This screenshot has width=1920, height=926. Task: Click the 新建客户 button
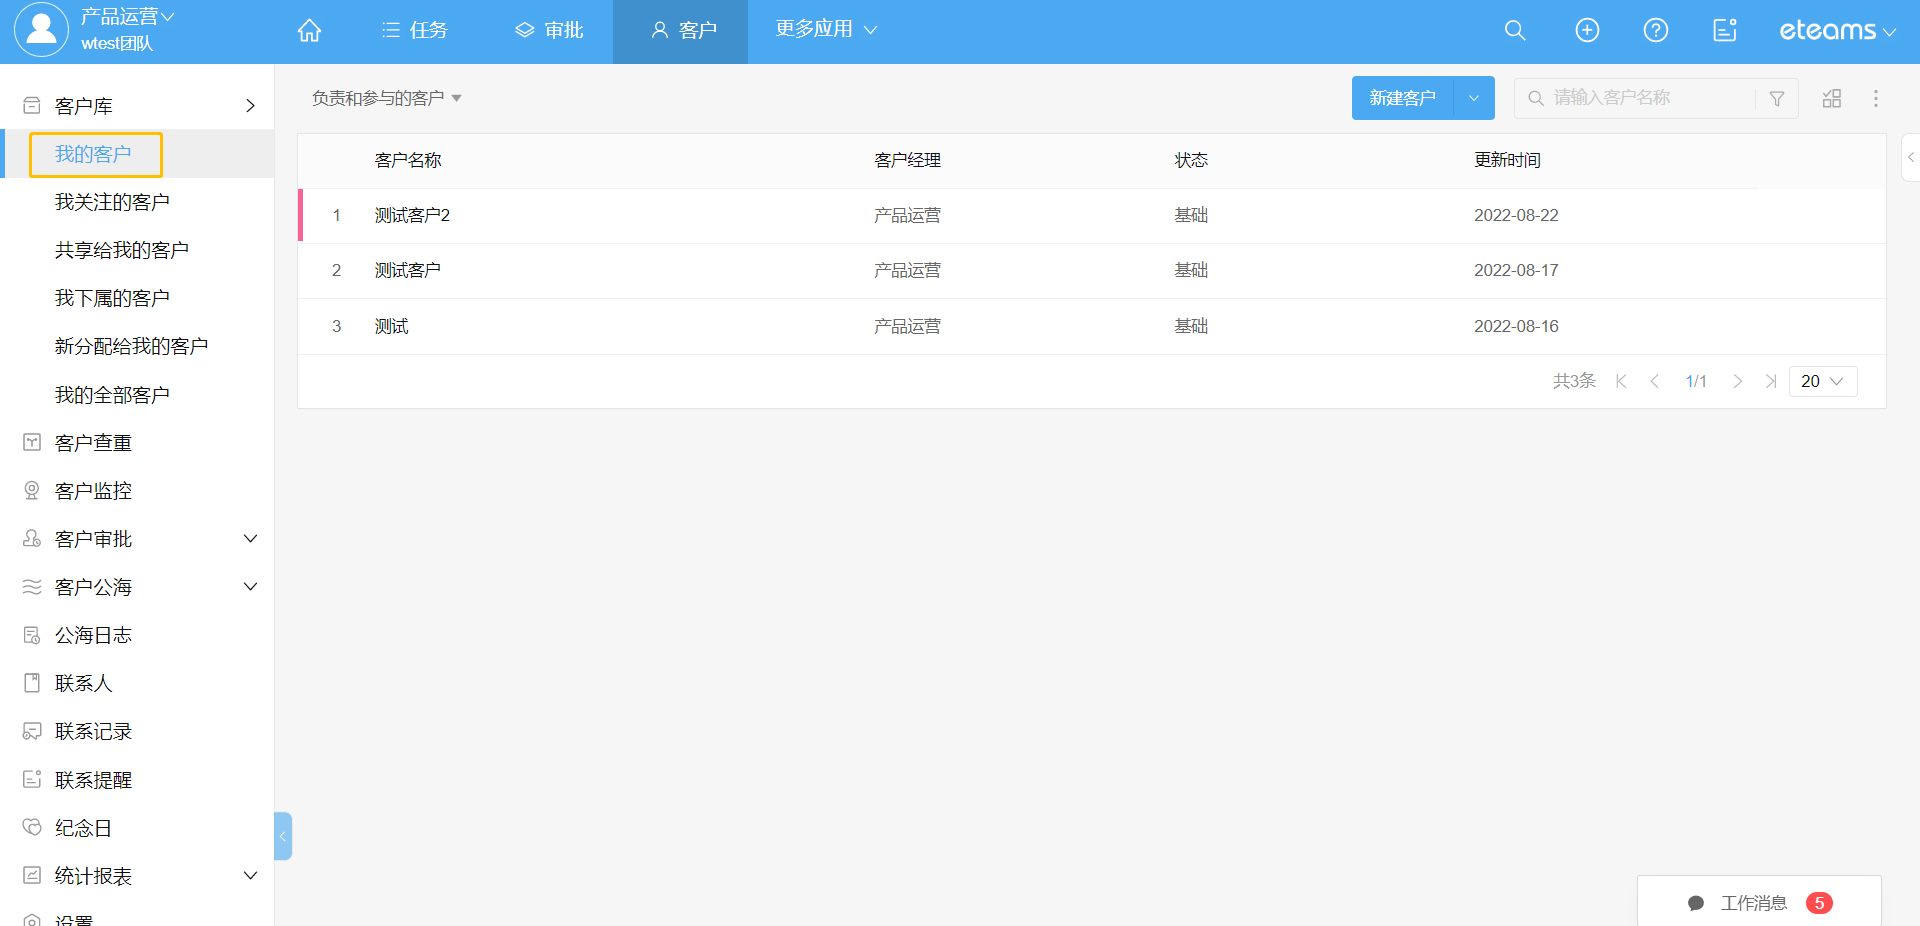(x=1402, y=98)
